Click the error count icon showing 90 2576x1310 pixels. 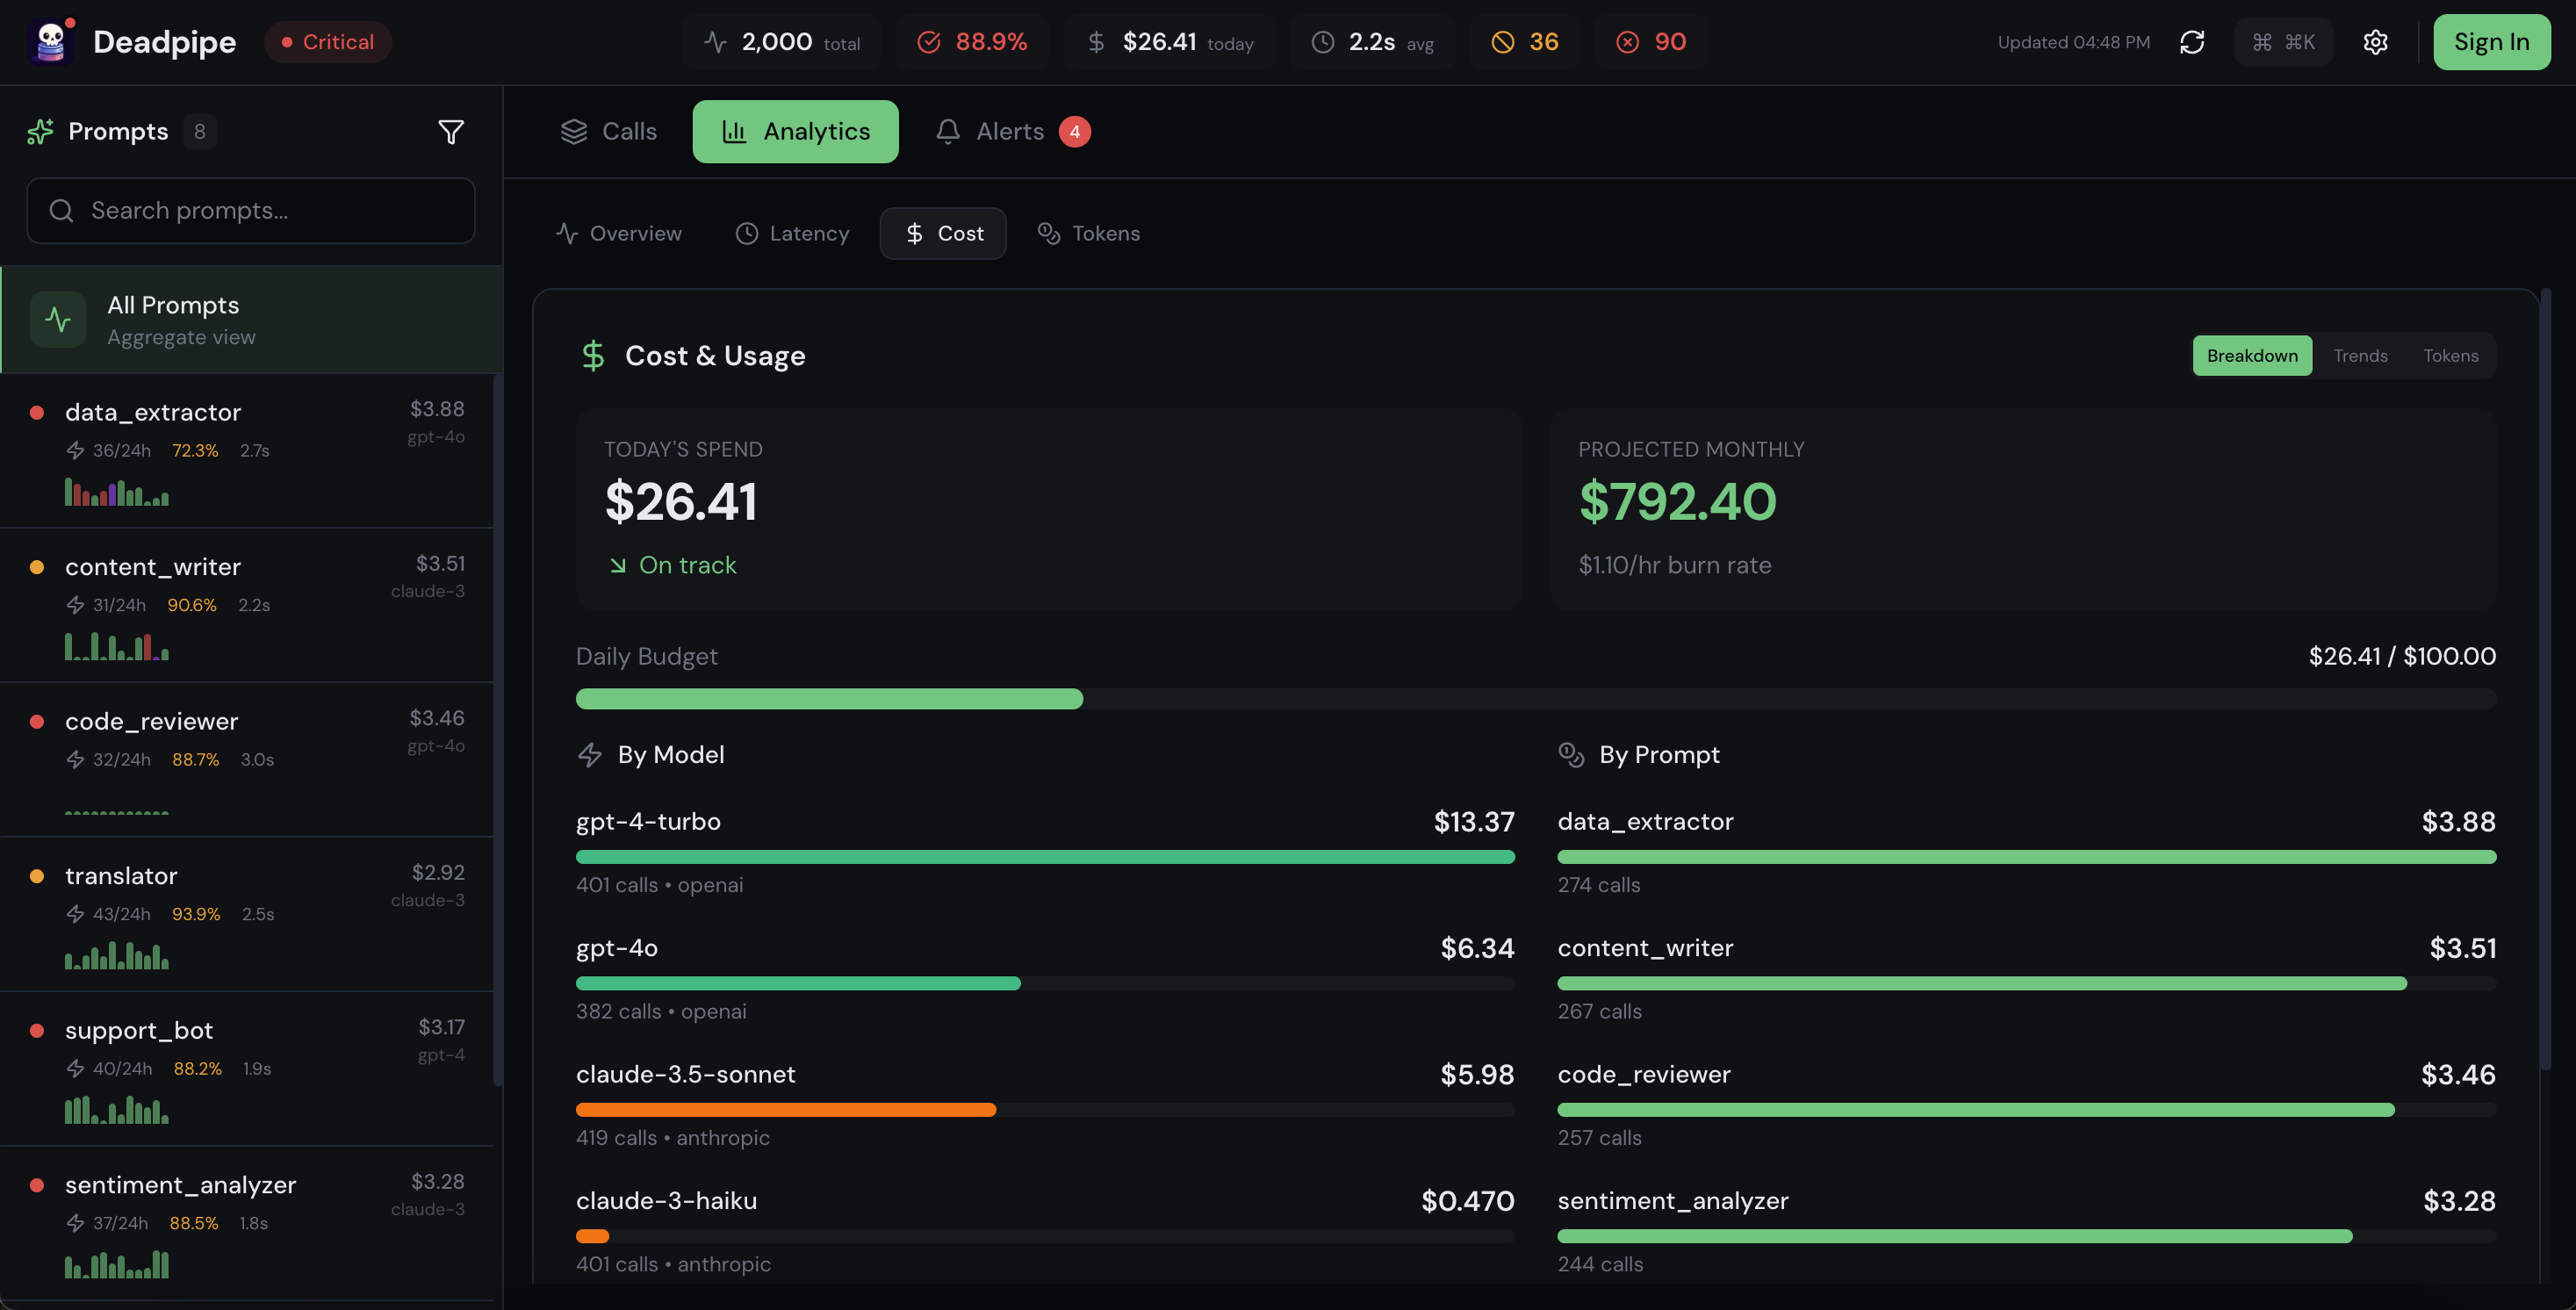click(1628, 42)
